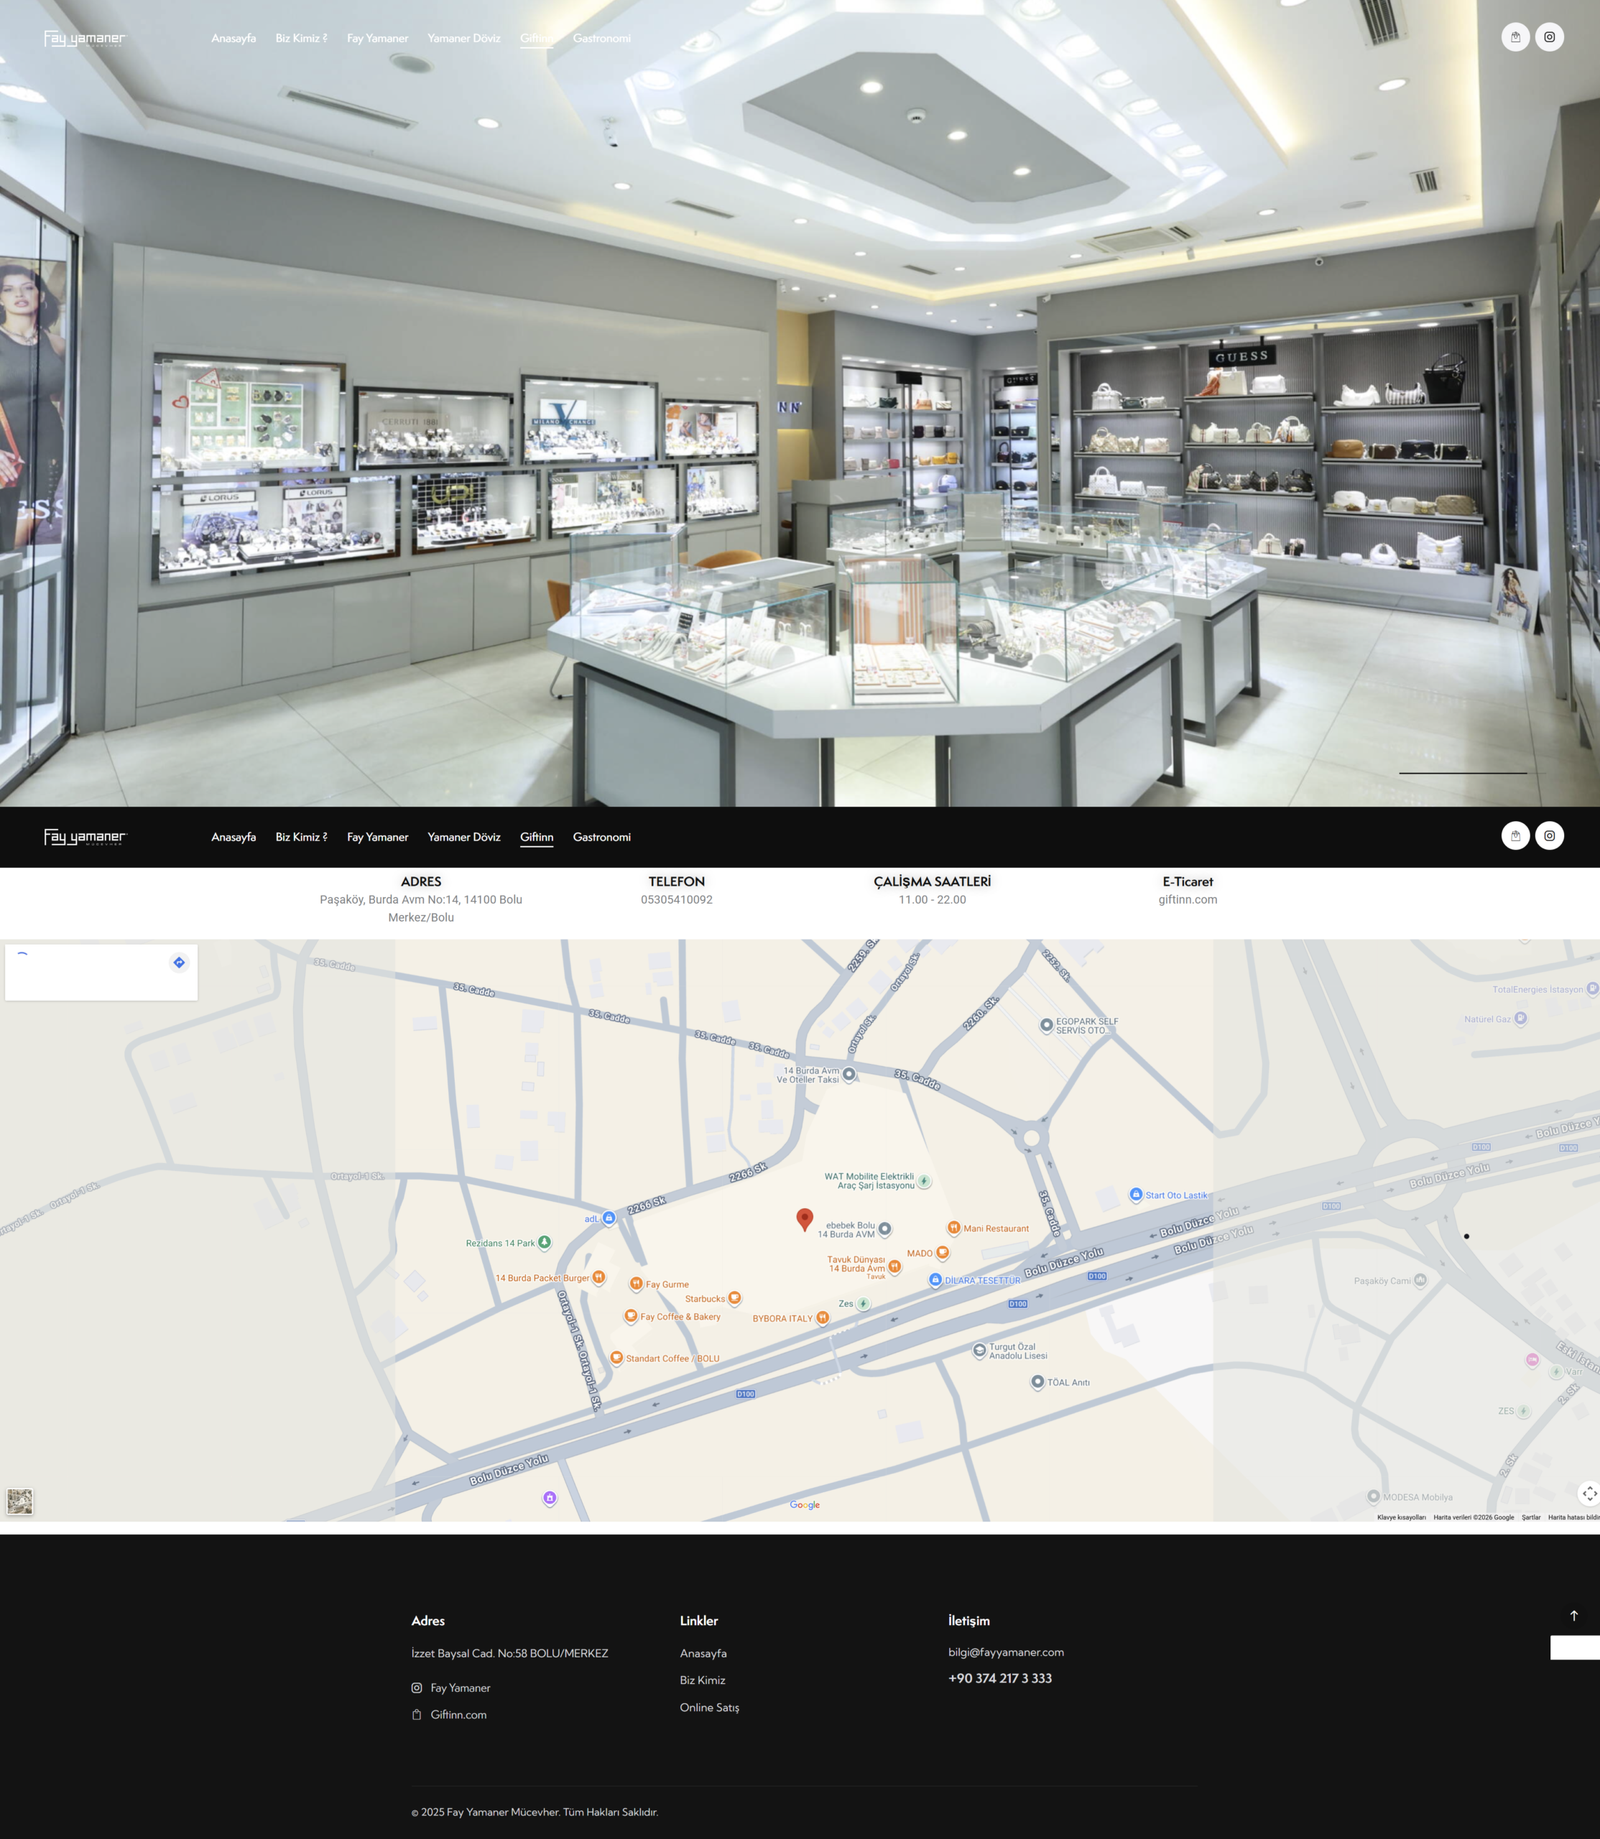Select Biz Kimiz ? in sticky navbar
This screenshot has width=1600, height=1839.
click(x=301, y=837)
